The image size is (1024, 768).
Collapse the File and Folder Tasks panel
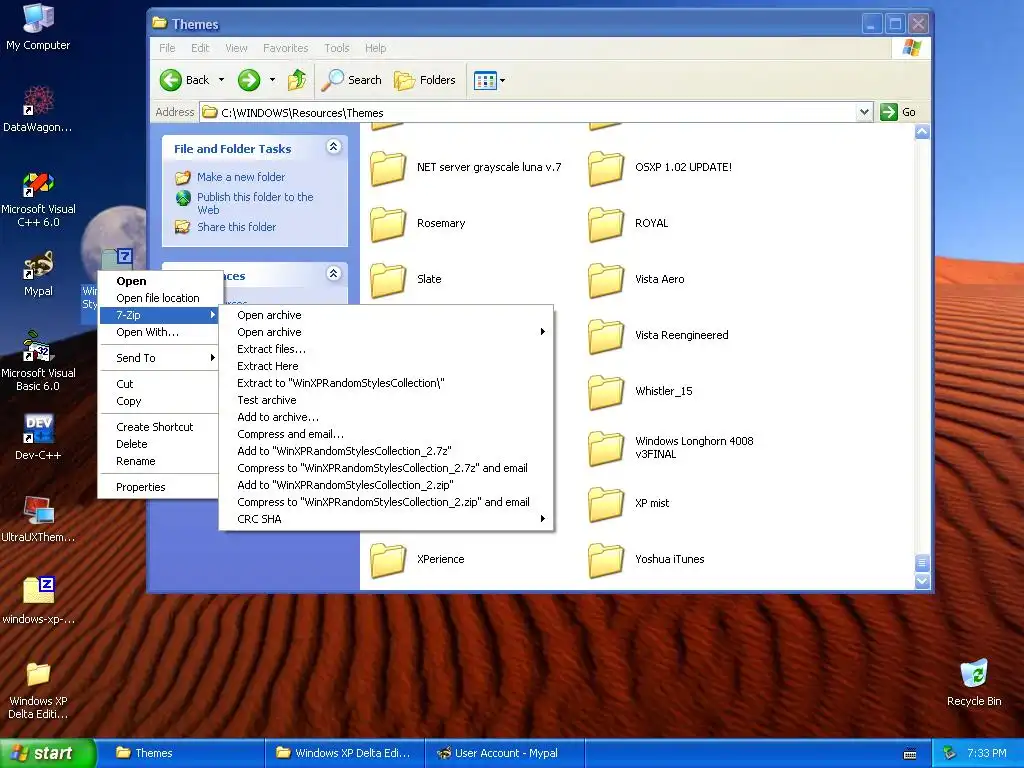coord(334,146)
